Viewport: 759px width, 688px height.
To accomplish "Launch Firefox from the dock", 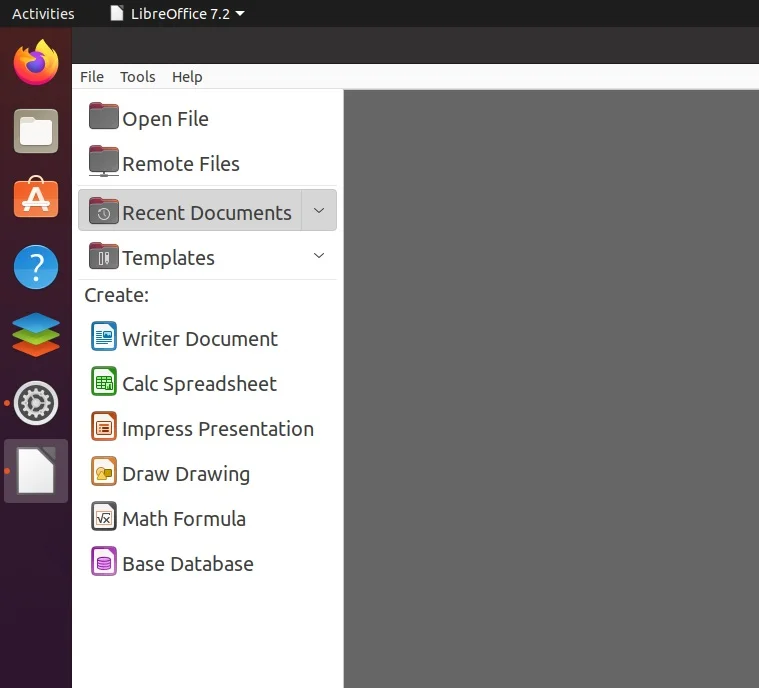I will pyautogui.click(x=36, y=62).
